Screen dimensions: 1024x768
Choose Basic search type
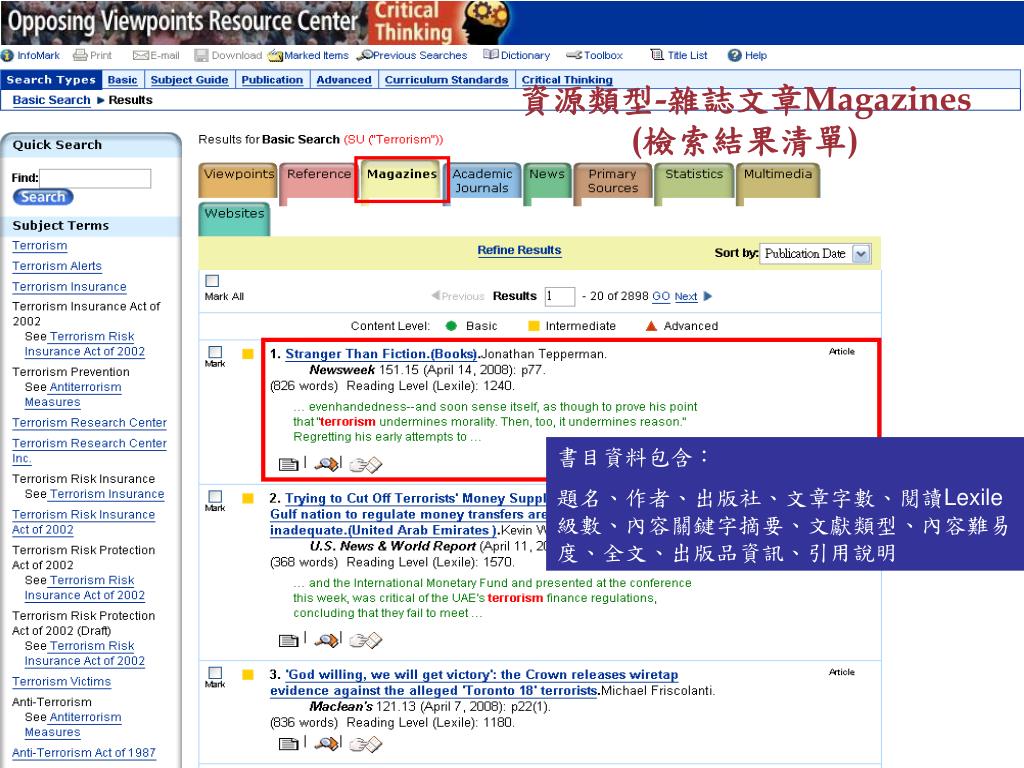pos(122,80)
